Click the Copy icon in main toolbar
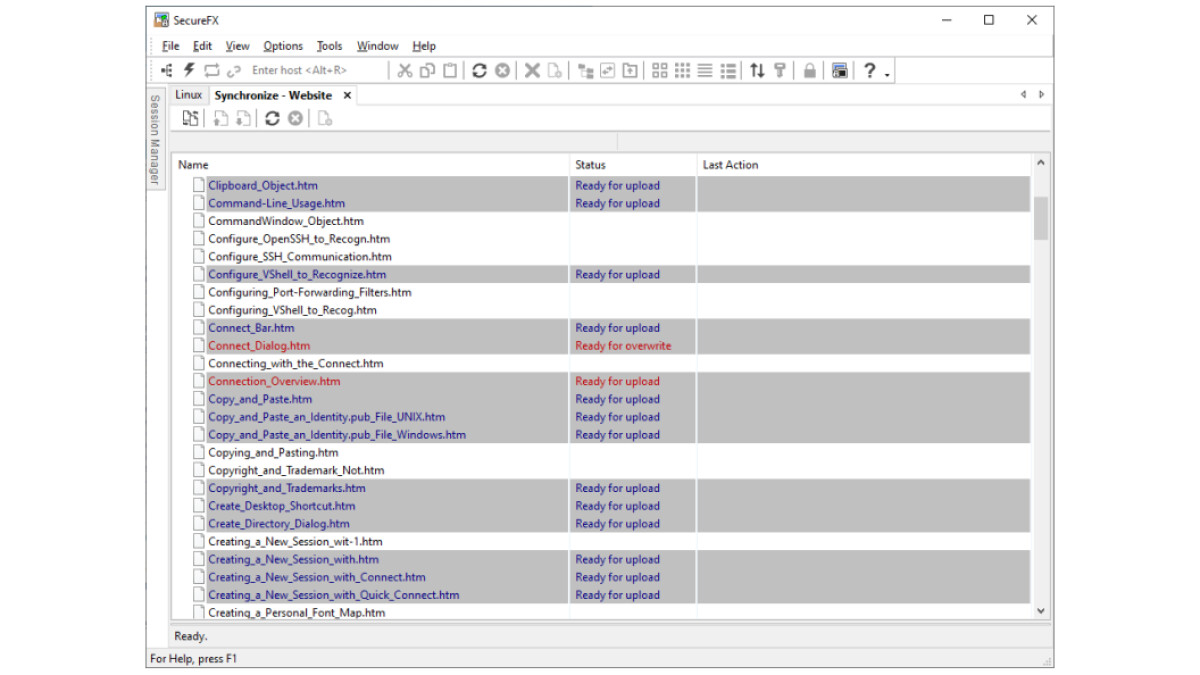The image size is (1200, 675). click(x=427, y=70)
